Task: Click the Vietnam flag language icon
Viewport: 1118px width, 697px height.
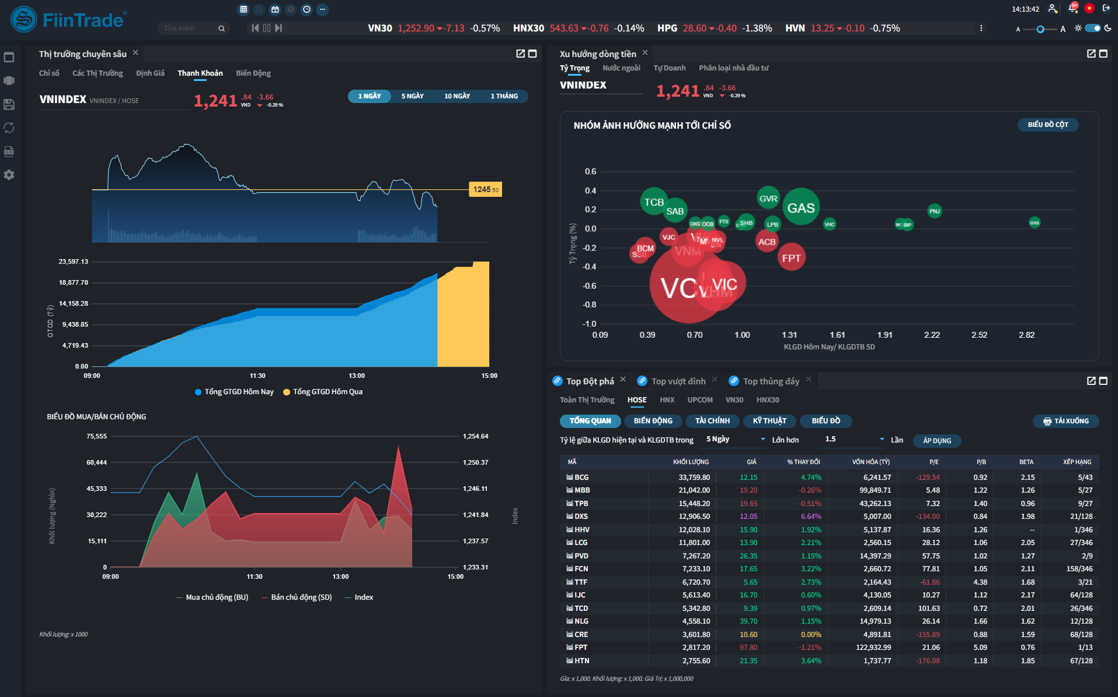Action: [1089, 9]
